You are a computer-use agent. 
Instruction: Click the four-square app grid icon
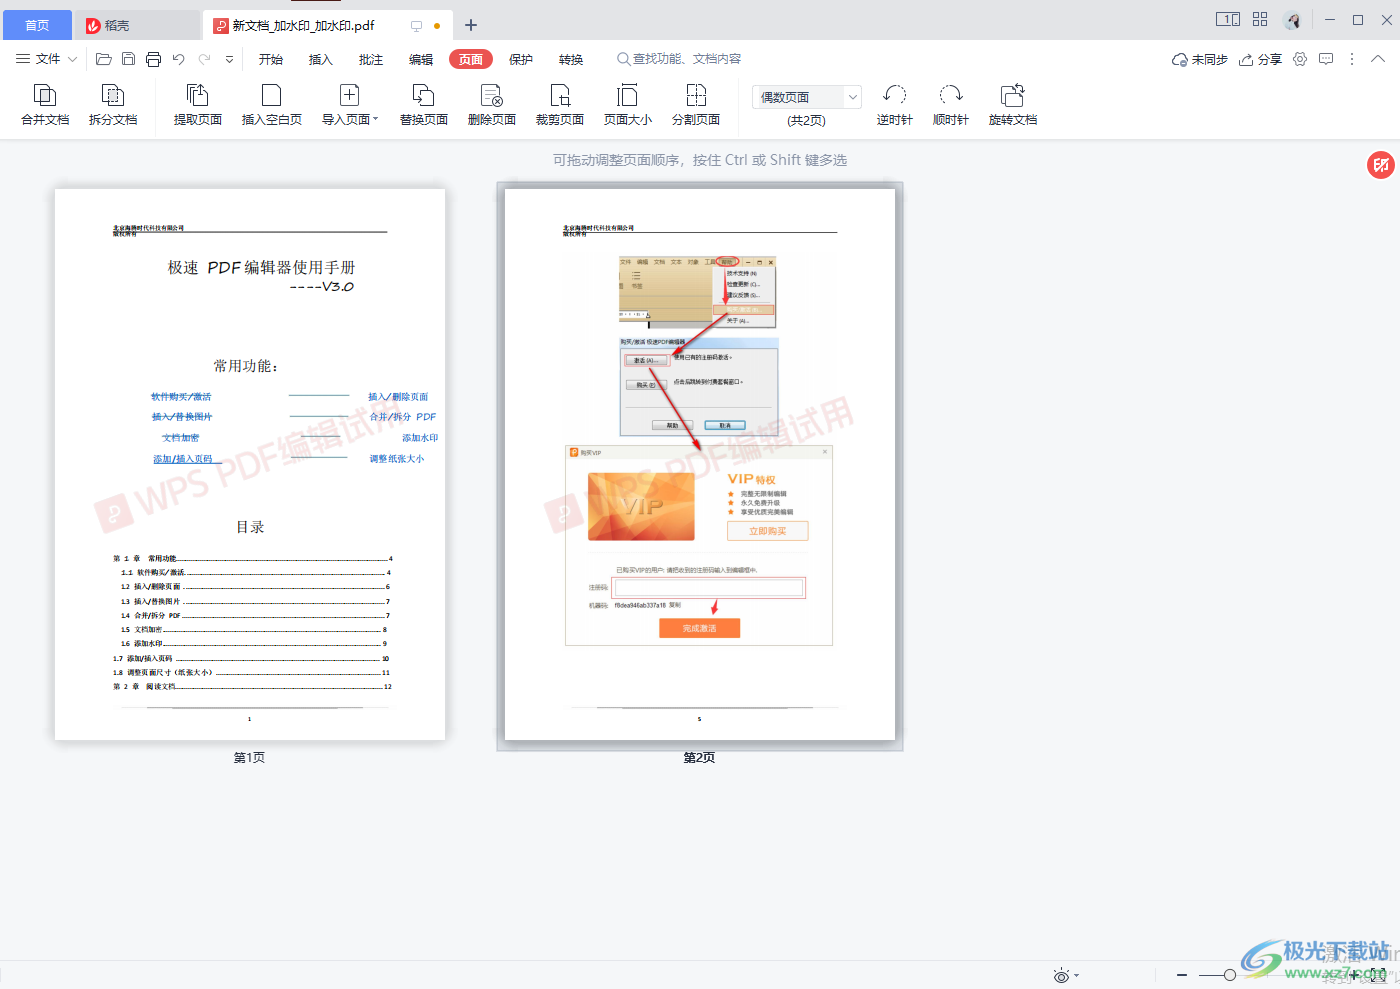pos(1260,19)
